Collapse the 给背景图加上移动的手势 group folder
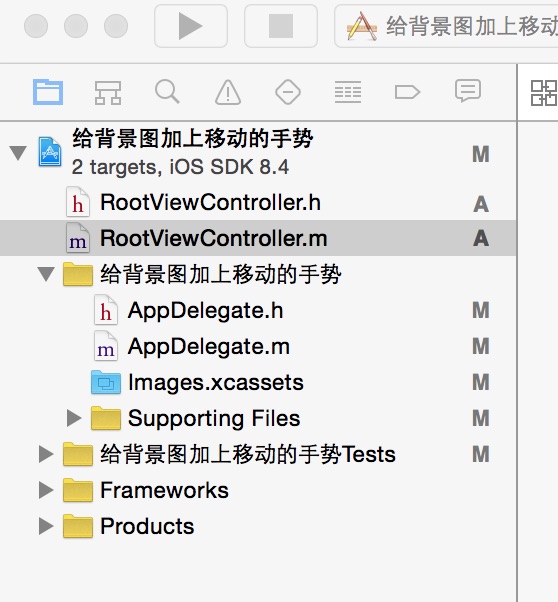The height and width of the screenshot is (602, 558). click(x=46, y=274)
